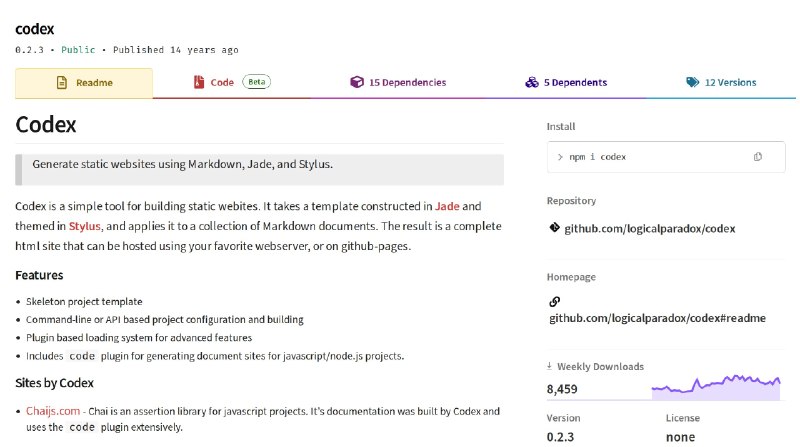
Task: Open the codex#readme homepage link
Action: 657,318
